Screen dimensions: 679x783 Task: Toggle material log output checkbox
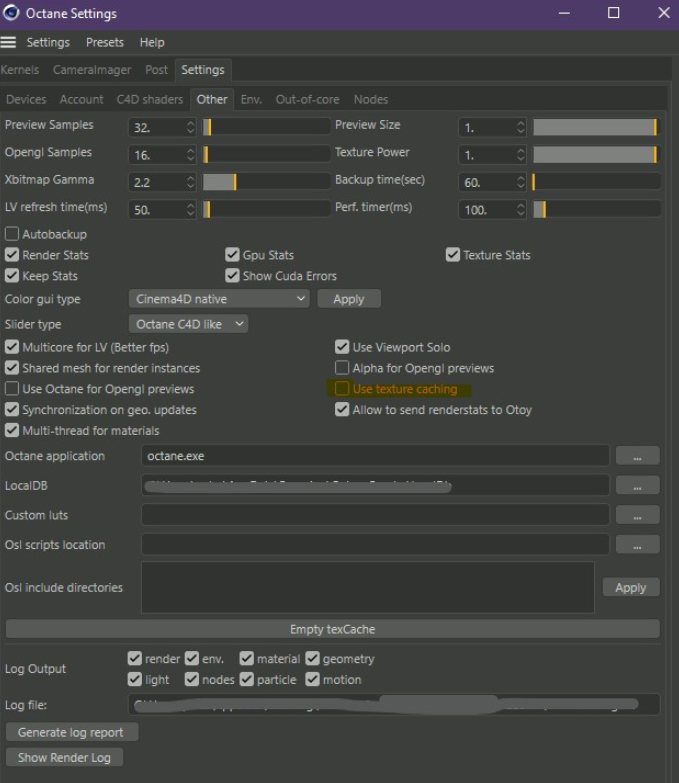(247, 659)
